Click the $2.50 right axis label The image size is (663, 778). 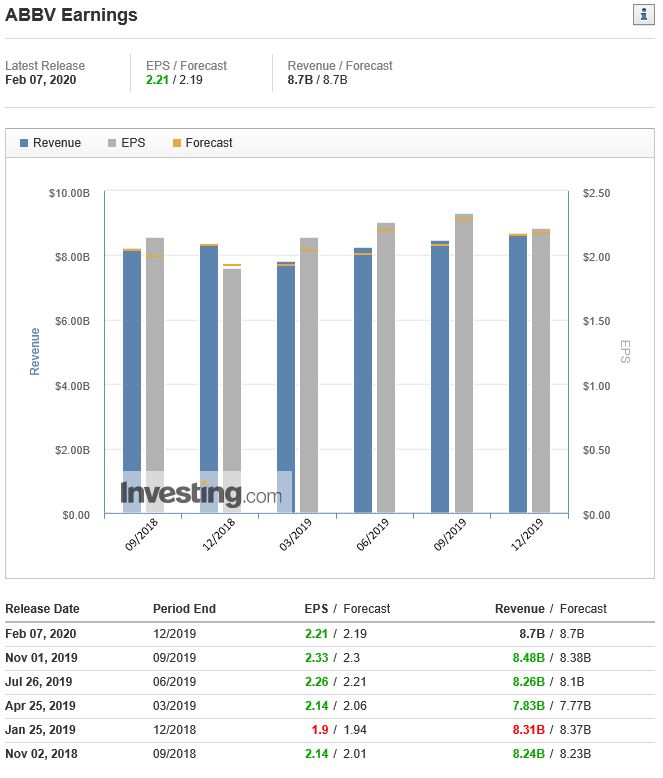coord(596,193)
